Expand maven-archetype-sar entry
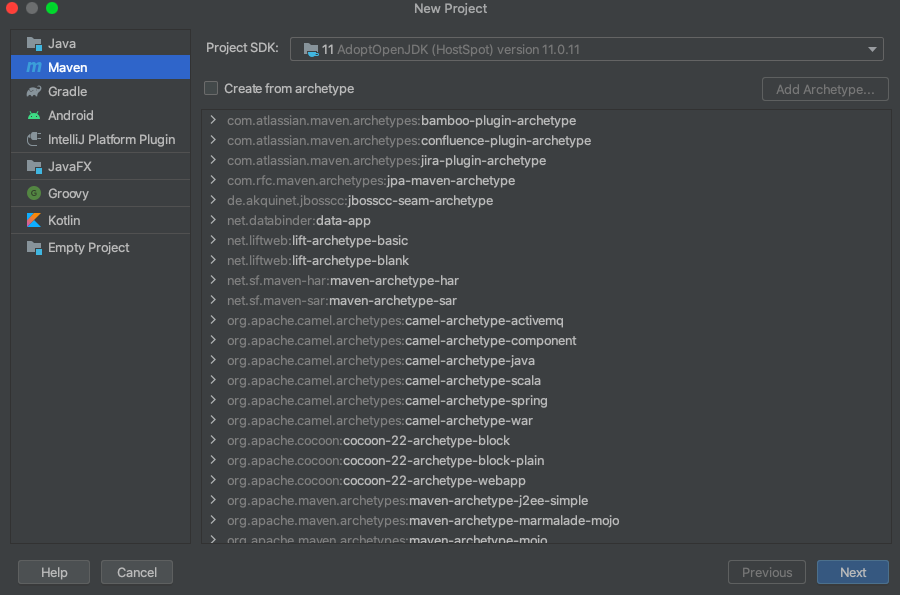The image size is (900, 595). point(213,300)
